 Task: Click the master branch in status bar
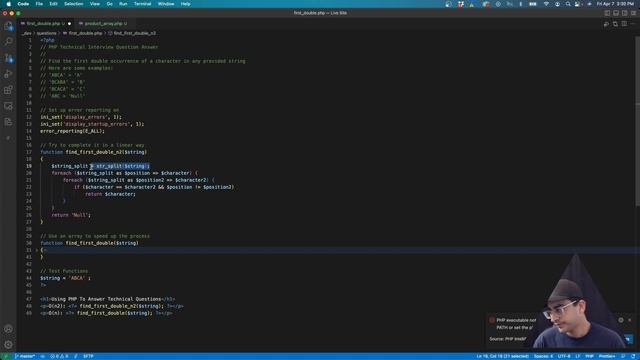(x=25, y=356)
